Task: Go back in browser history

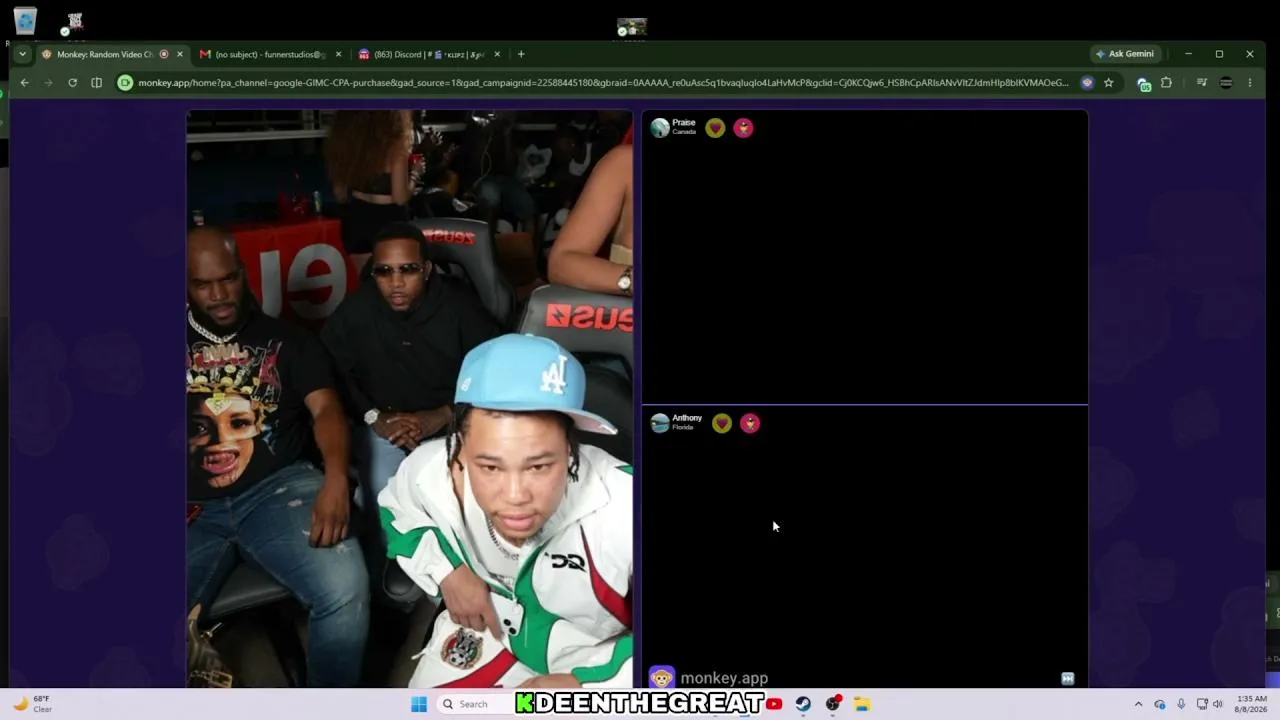Action: [25, 83]
